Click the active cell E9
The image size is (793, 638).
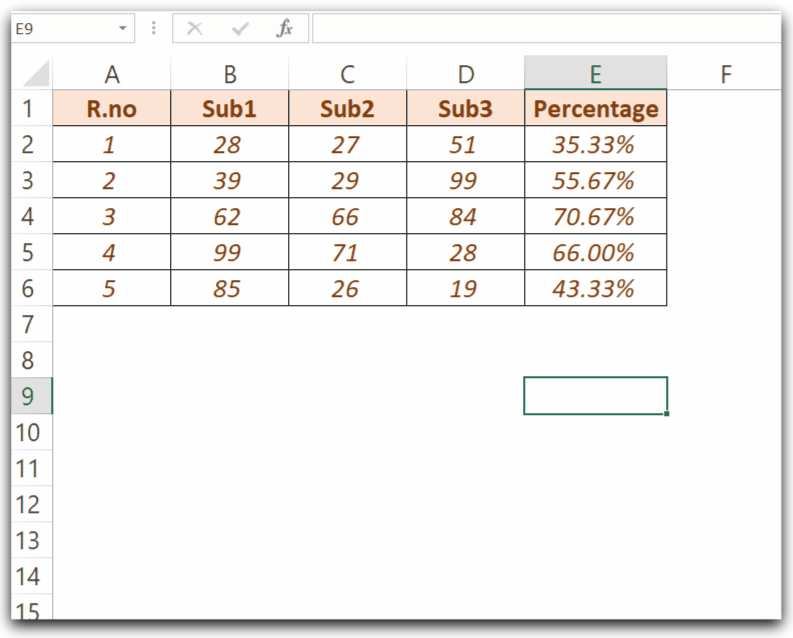coord(596,396)
